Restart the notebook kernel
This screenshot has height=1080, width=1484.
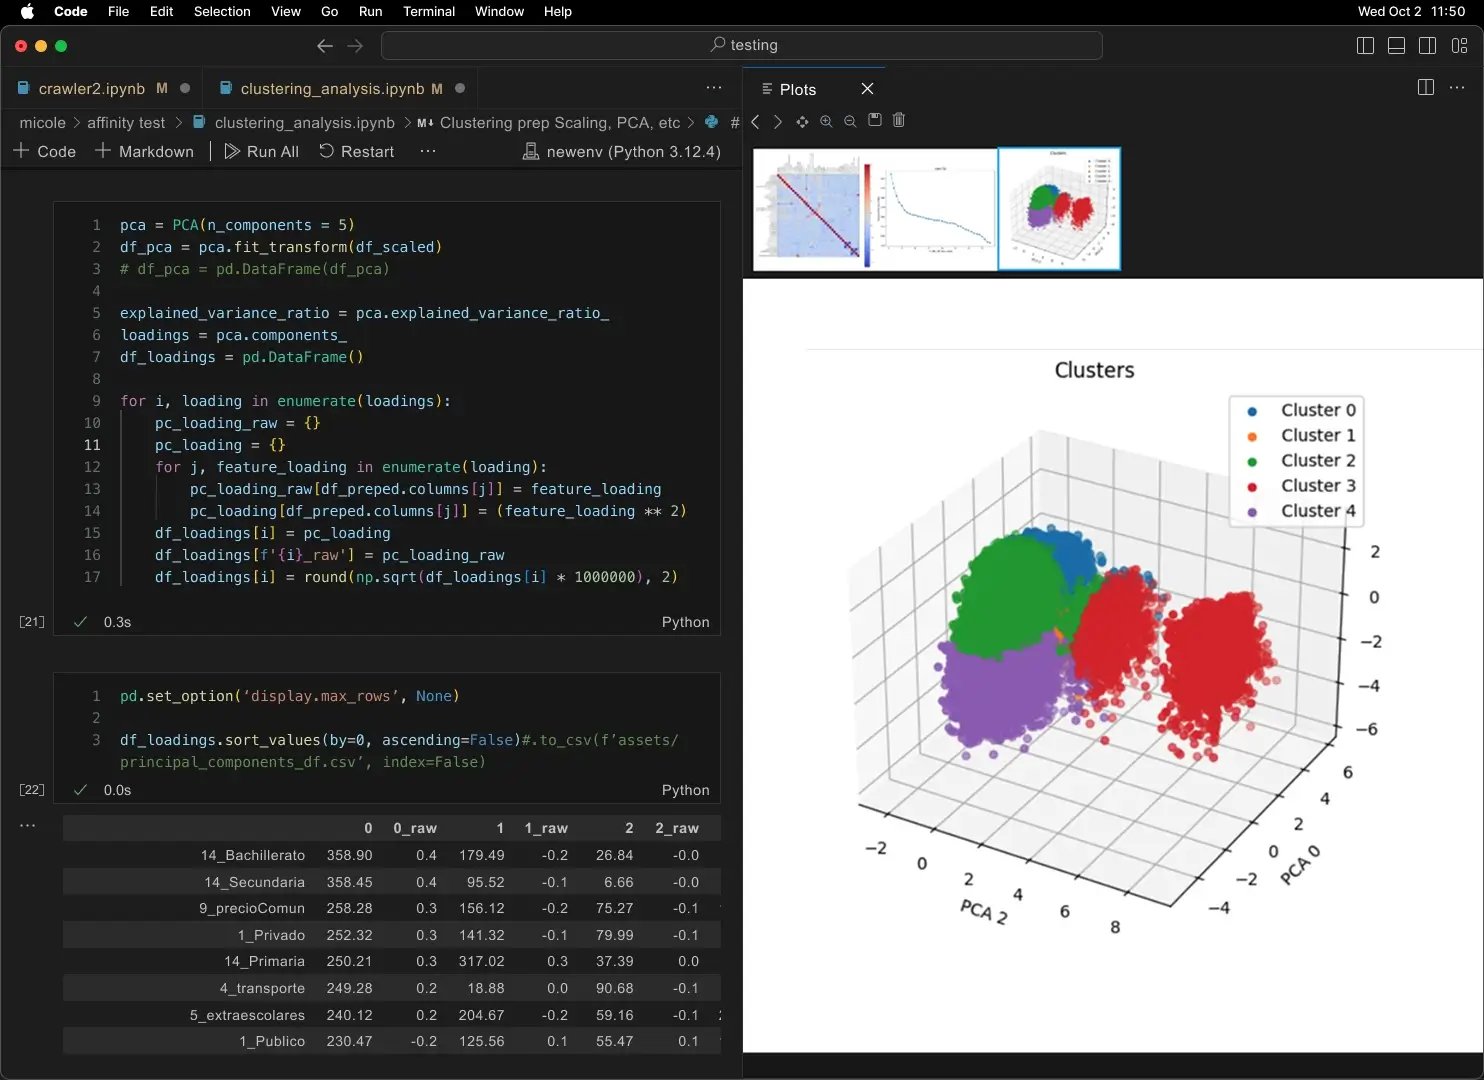coord(357,151)
